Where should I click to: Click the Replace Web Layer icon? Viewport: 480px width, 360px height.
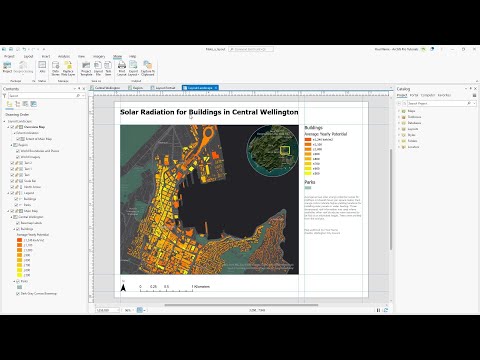pos(68,65)
